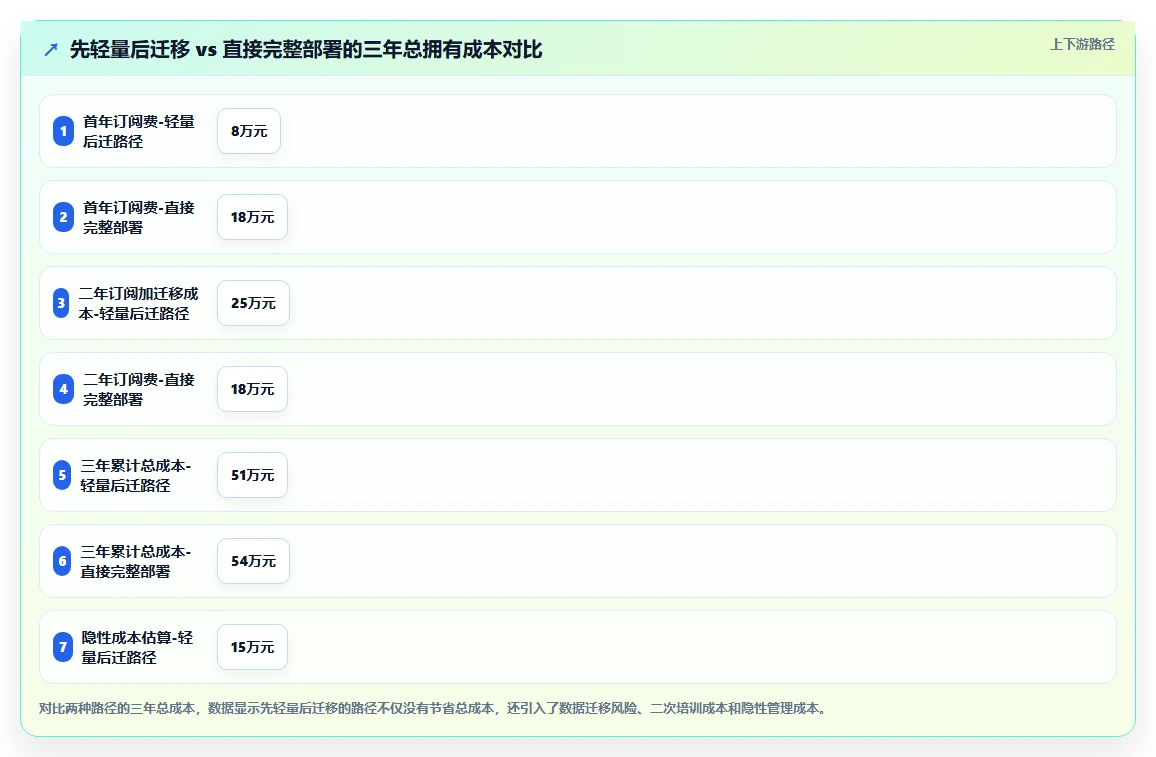Viewport: 1156px width, 757px height.
Task: Click number badge 3 for 二年订阅加迁移成本
Action: [x=61, y=303]
